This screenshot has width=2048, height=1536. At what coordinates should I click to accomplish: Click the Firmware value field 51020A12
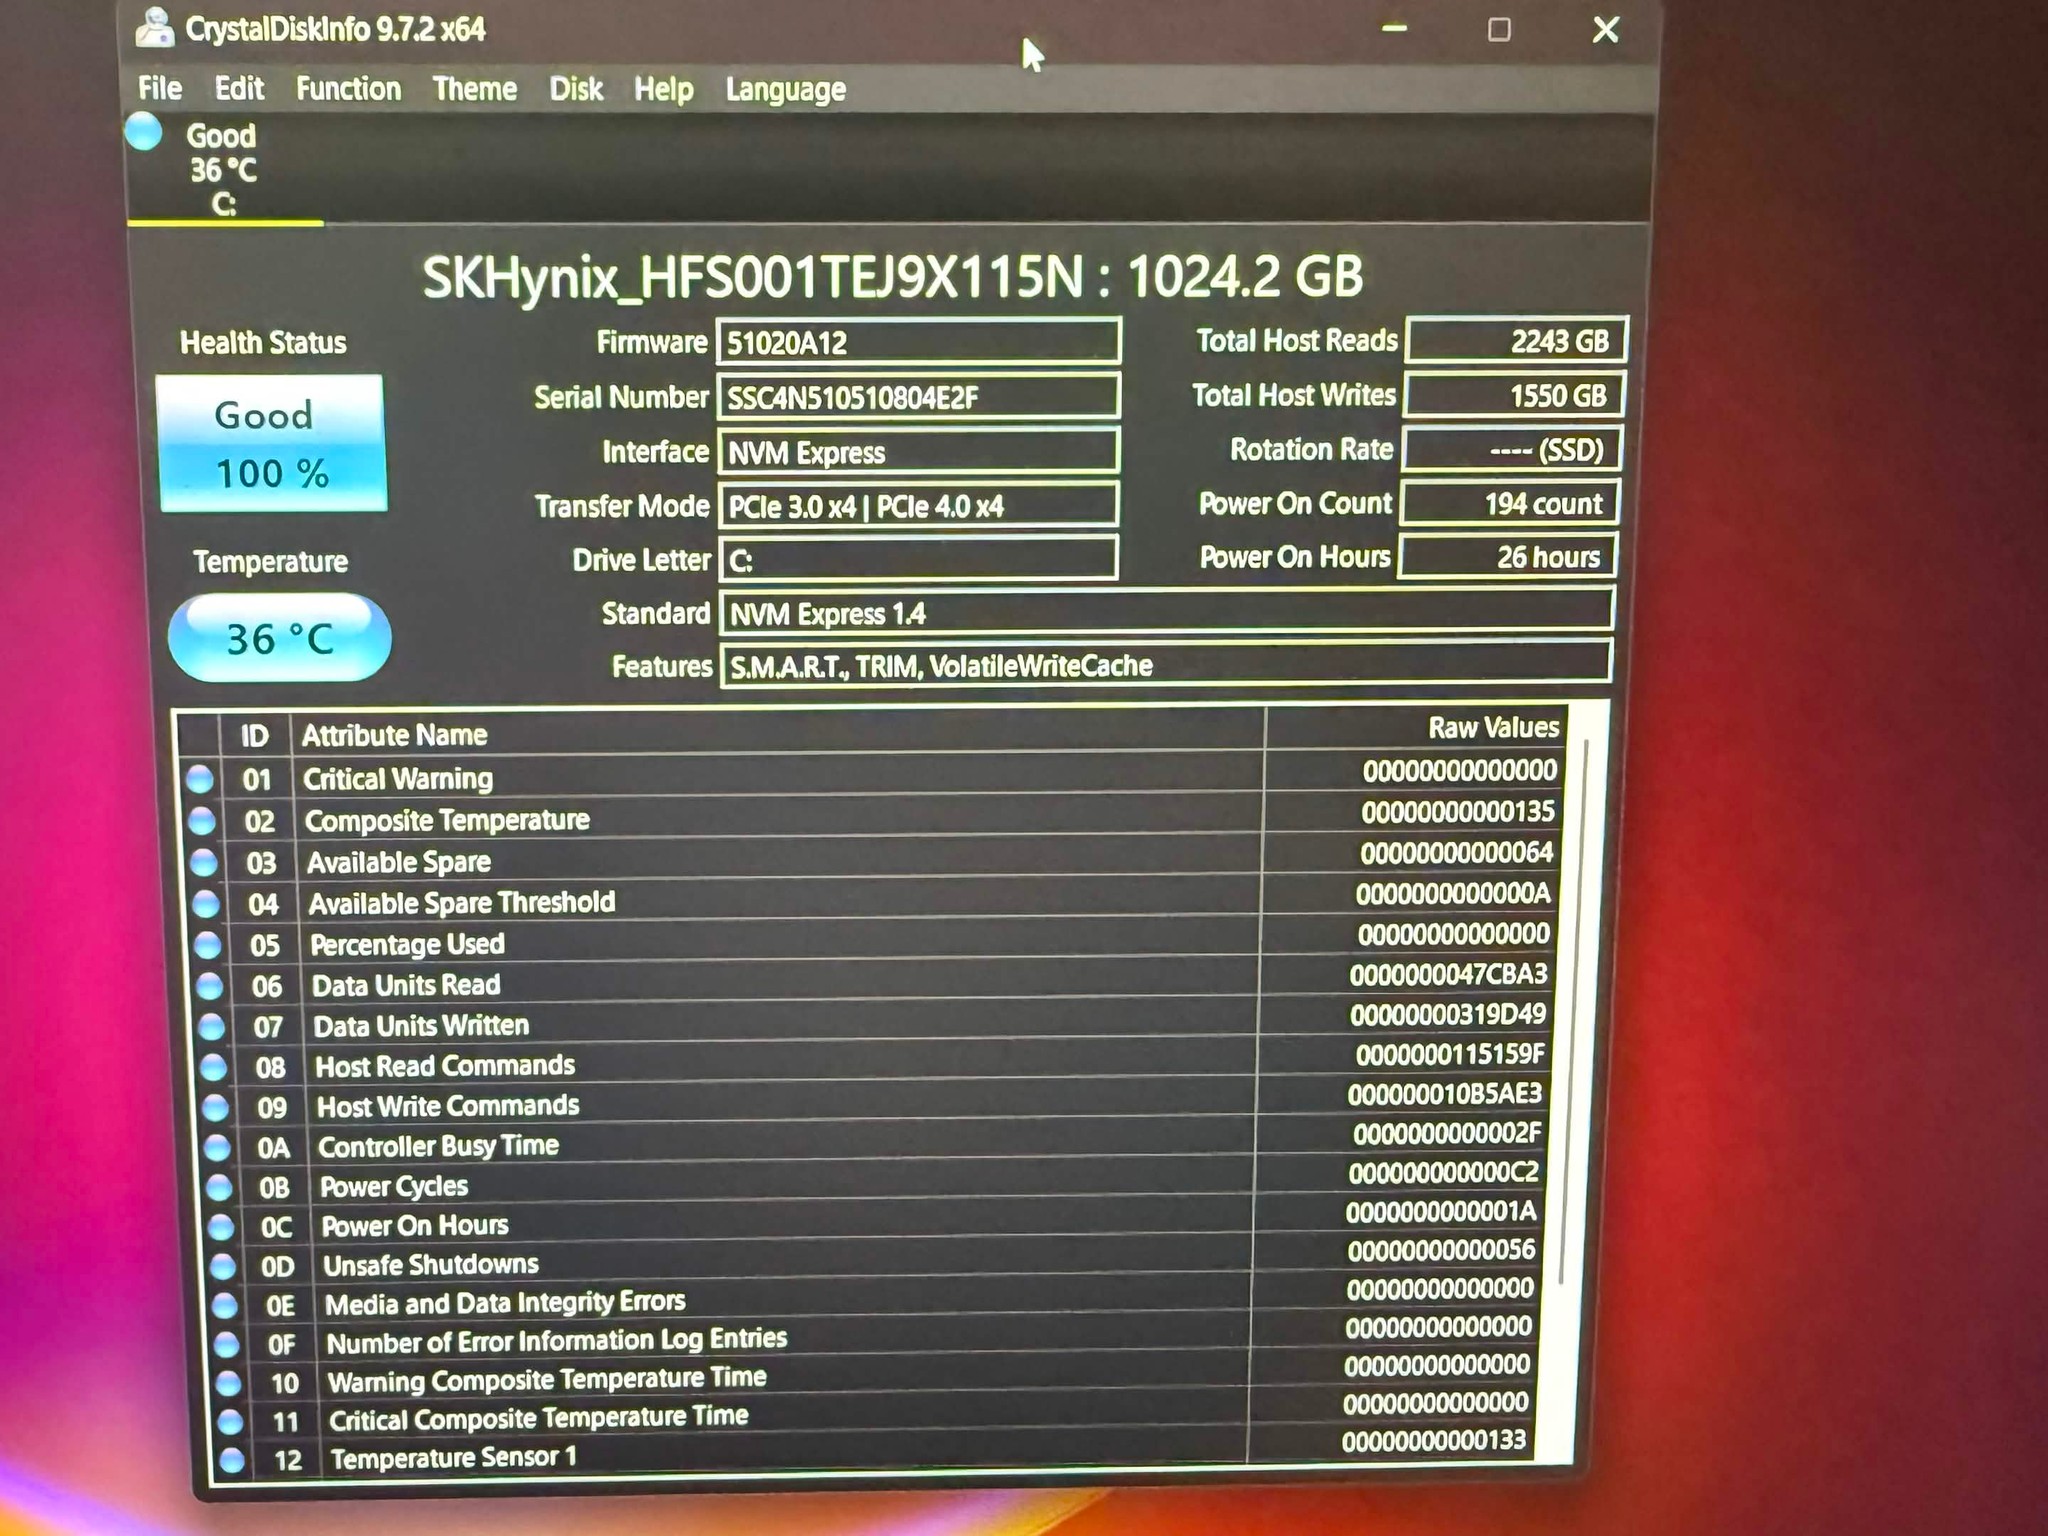click(918, 342)
